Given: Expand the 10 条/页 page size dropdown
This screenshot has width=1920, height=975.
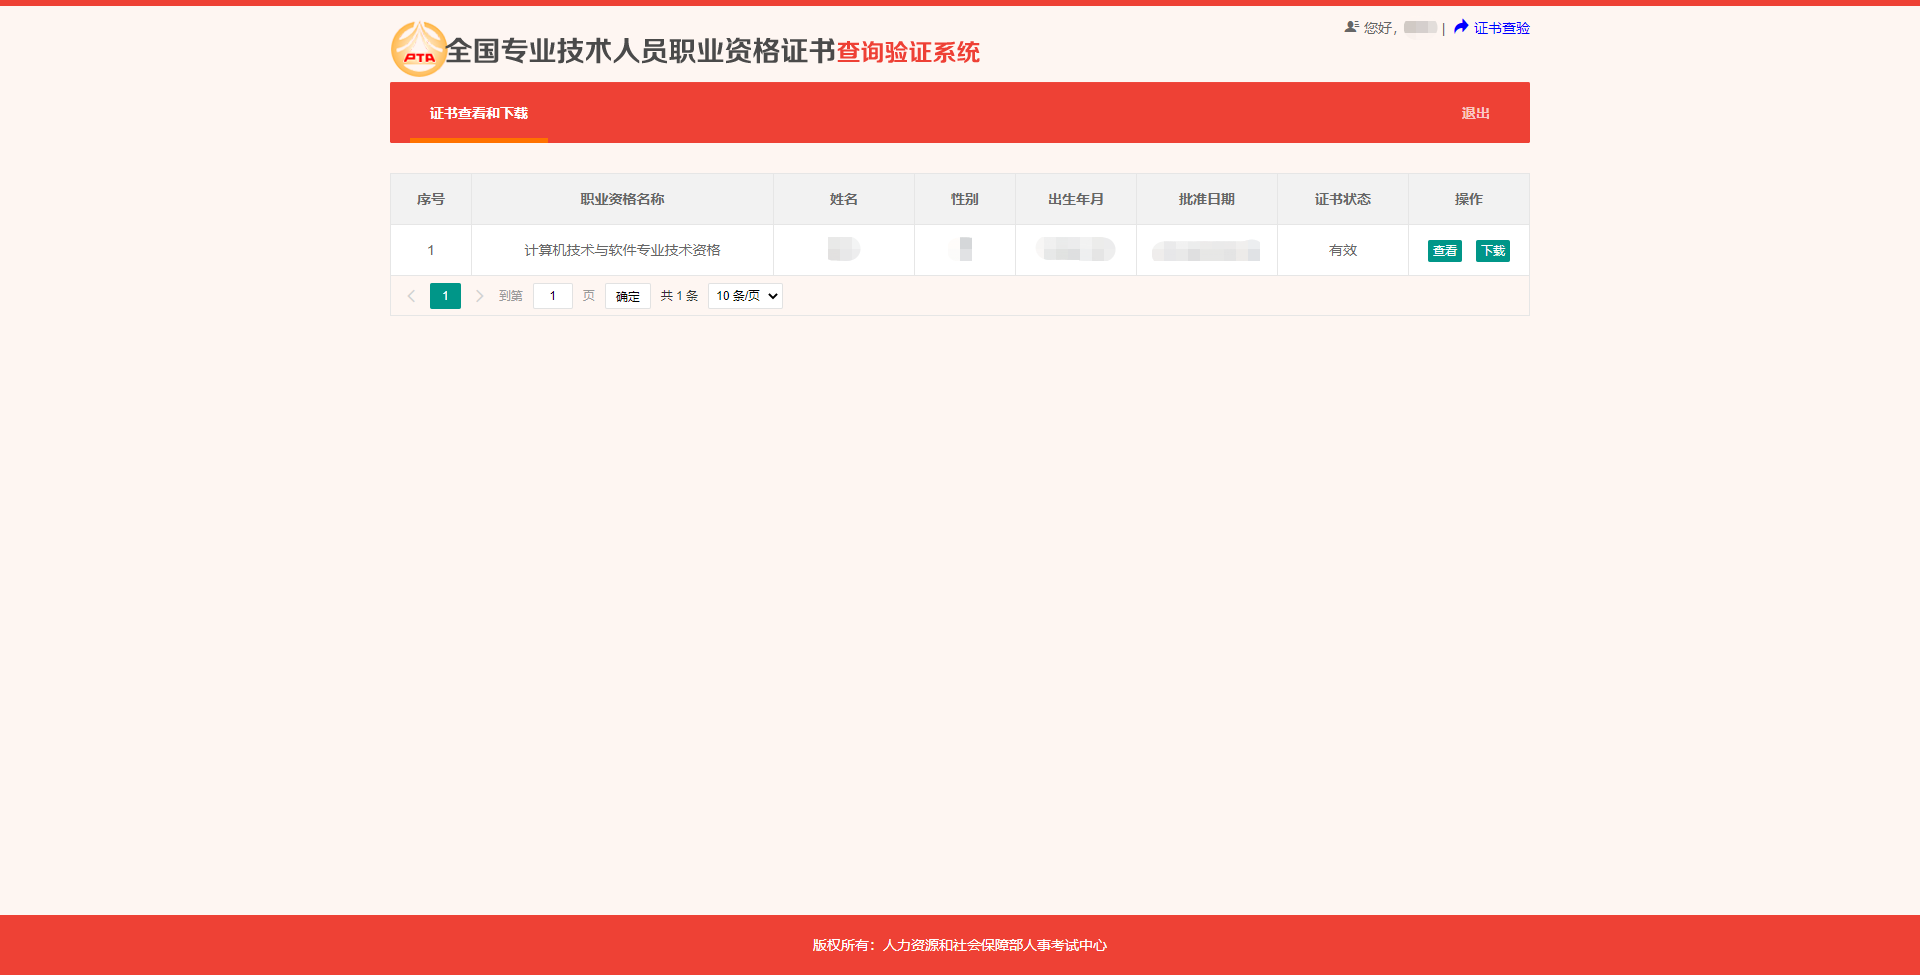Looking at the screenshot, I should point(745,296).
